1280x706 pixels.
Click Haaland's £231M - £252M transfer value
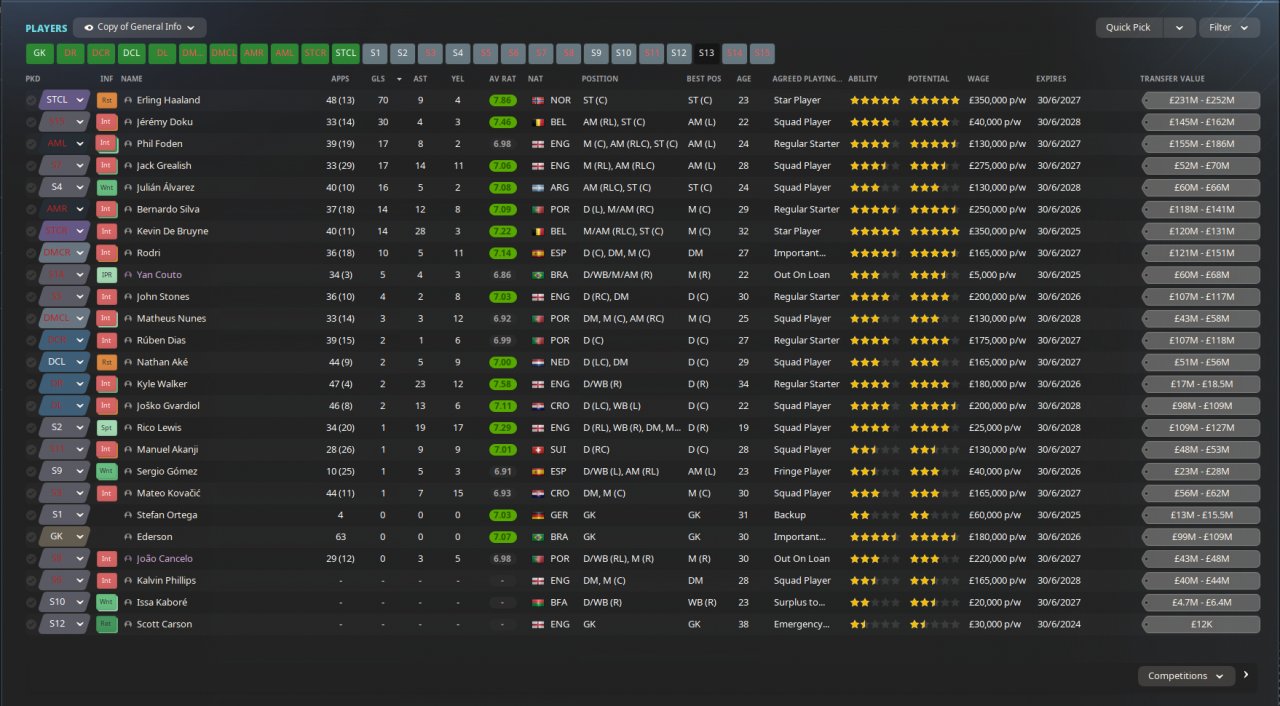click(1201, 100)
